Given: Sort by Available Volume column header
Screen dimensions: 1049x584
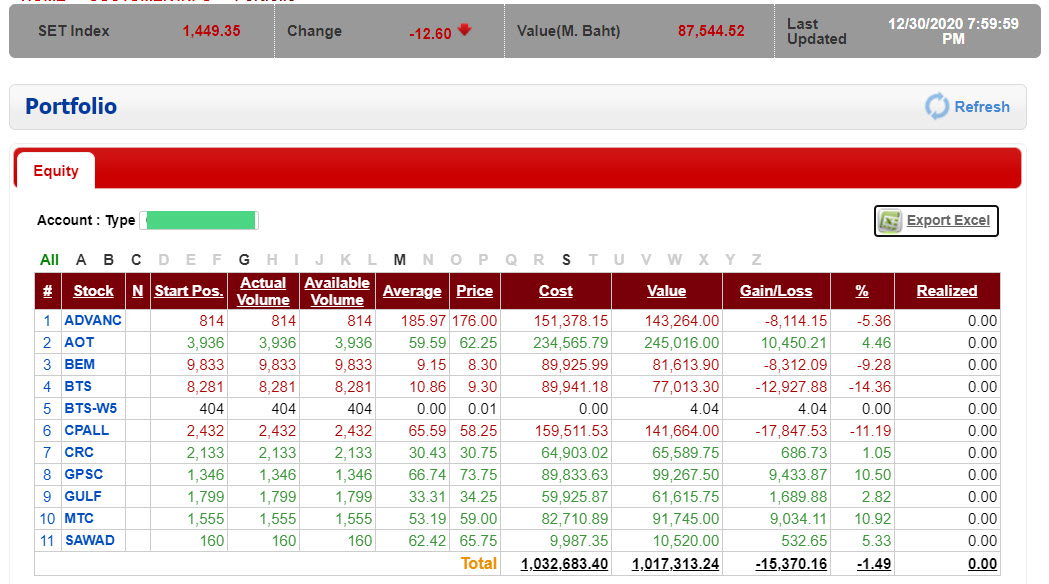Looking at the screenshot, I should (x=337, y=291).
